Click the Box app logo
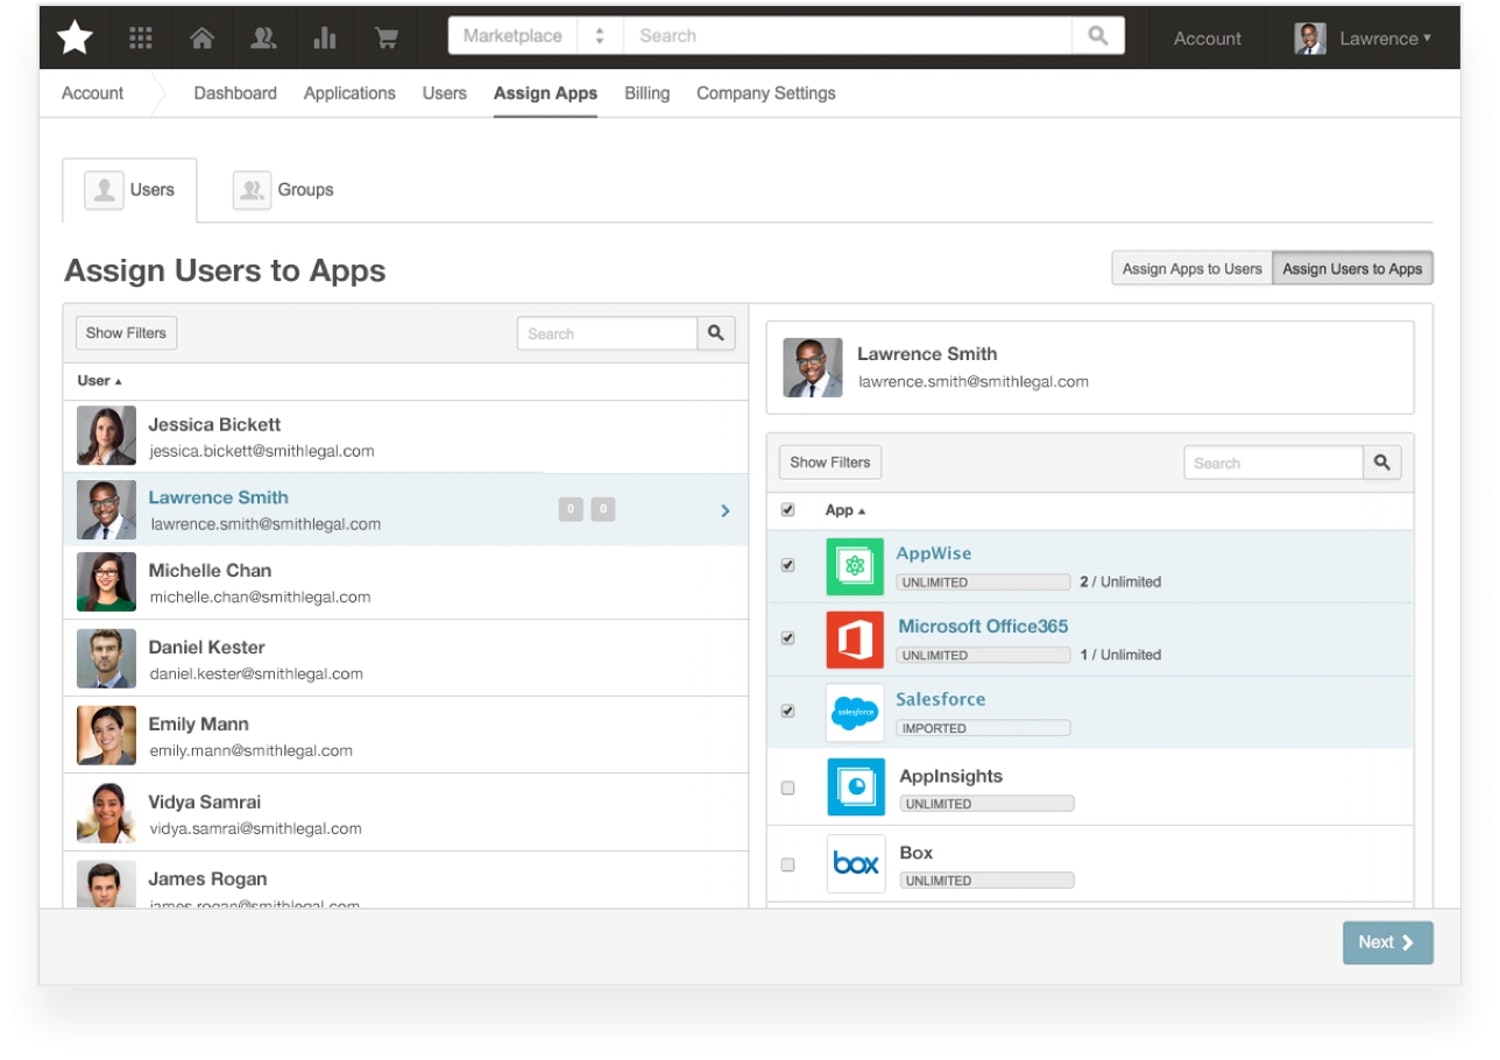The image size is (1500, 1060). [x=855, y=863]
